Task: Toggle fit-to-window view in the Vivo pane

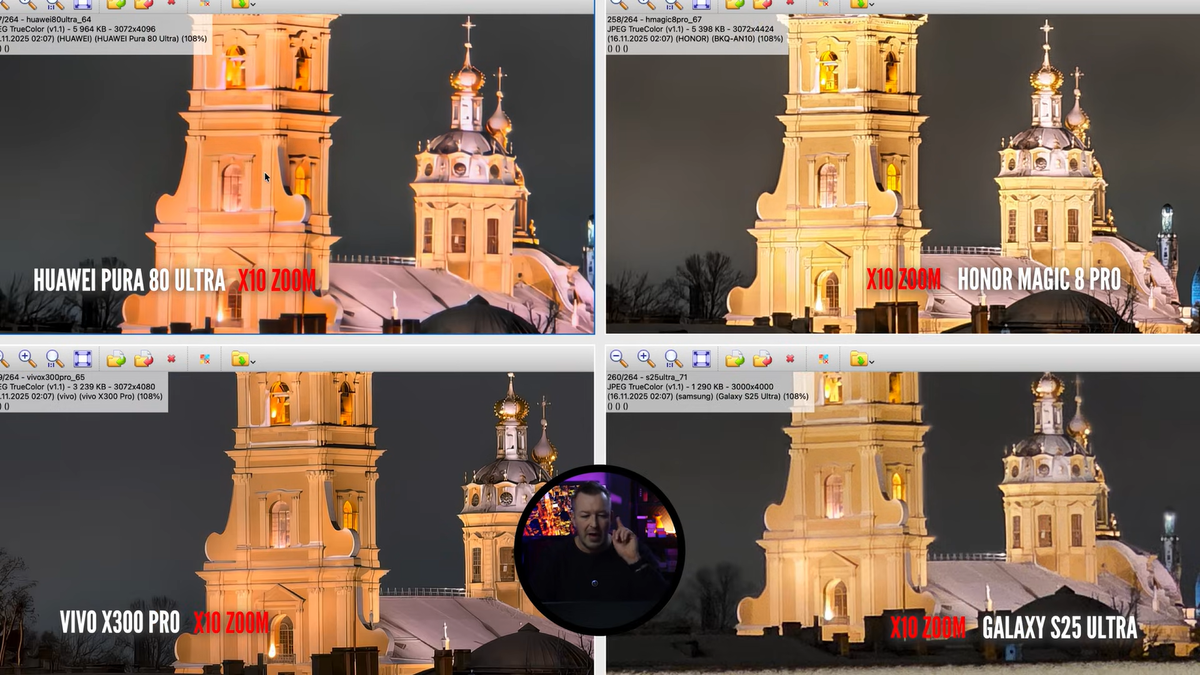Action: pos(82,358)
